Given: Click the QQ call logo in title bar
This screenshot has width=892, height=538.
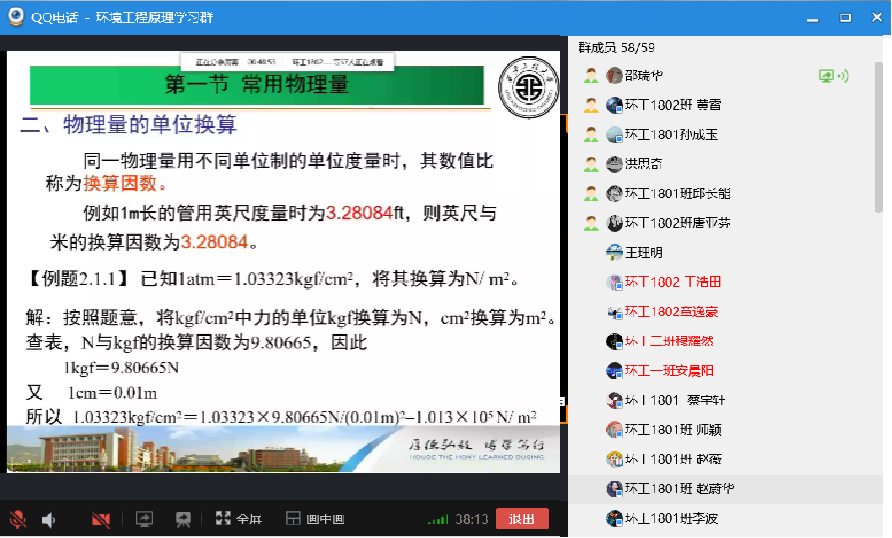Looking at the screenshot, I should point(15,17).
